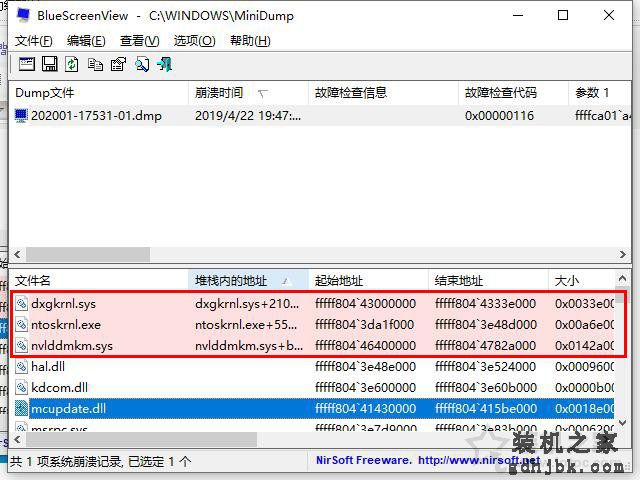The height and width of the screenshot is (480, 640).
Task: Sort lower pane by 堆栈内的地址 header
Action: (x=249, y=281)
